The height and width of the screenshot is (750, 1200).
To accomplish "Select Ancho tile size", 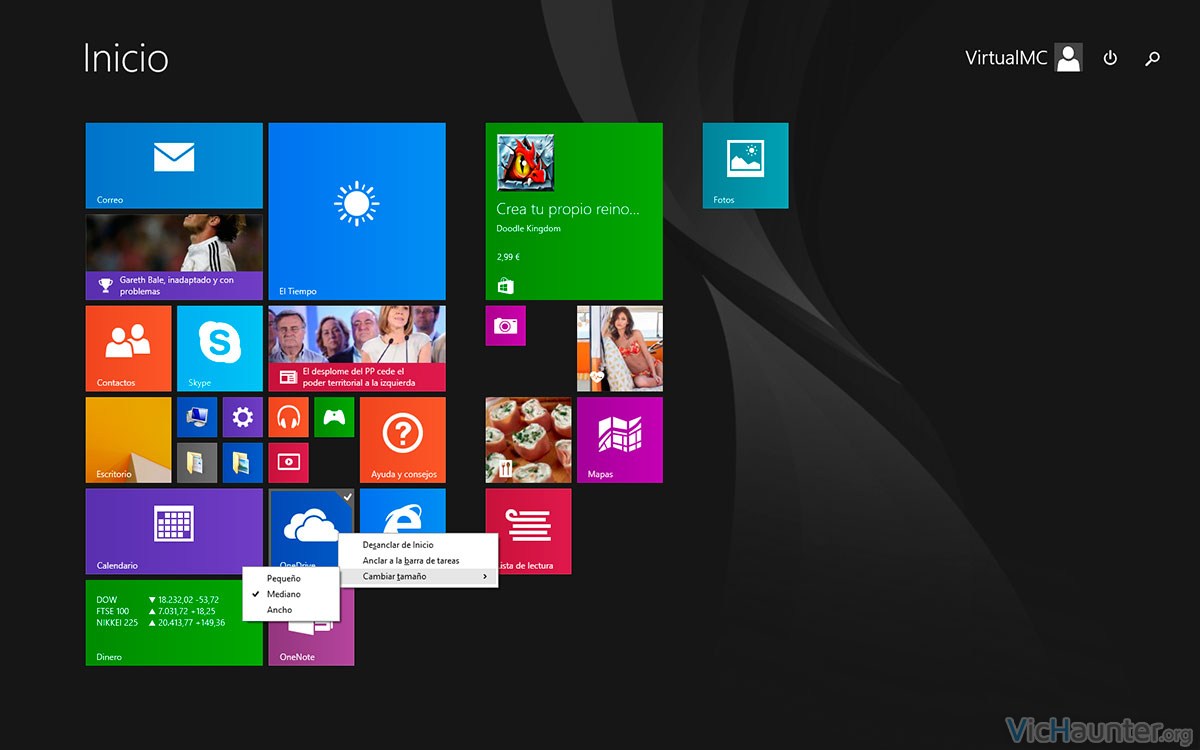I will point(292,610).
